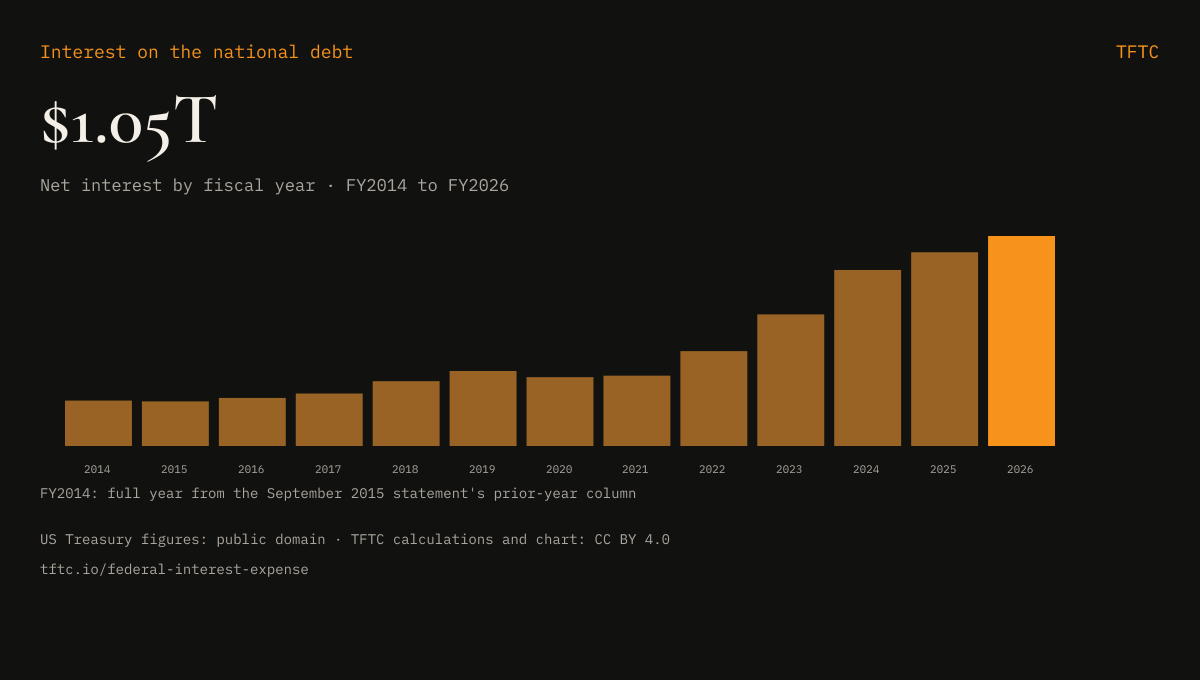Click the 2019 axis label
This screenshot has width=1200, height=680.
click(483, 469)
